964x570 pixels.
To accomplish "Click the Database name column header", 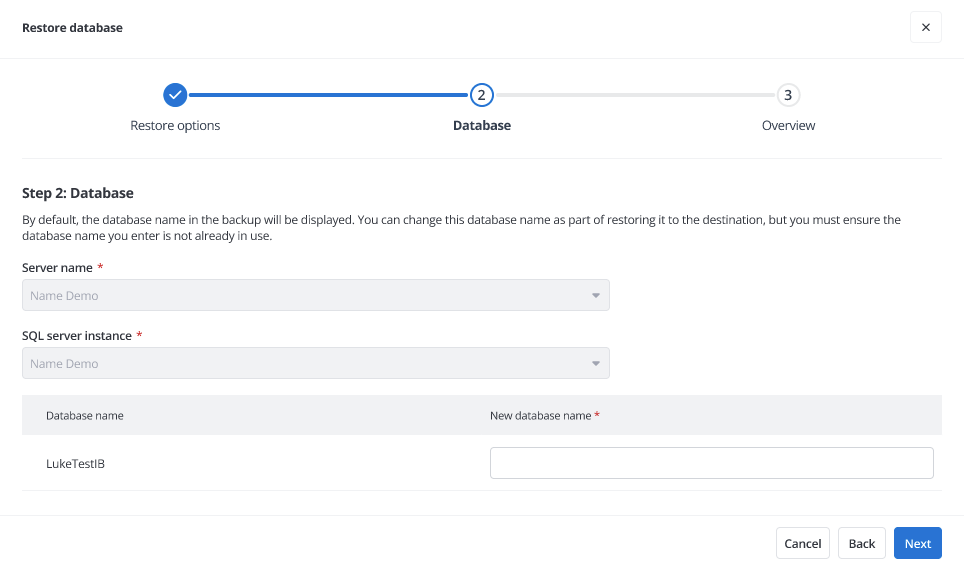I will pyautogui.click(x=85, y=415).
